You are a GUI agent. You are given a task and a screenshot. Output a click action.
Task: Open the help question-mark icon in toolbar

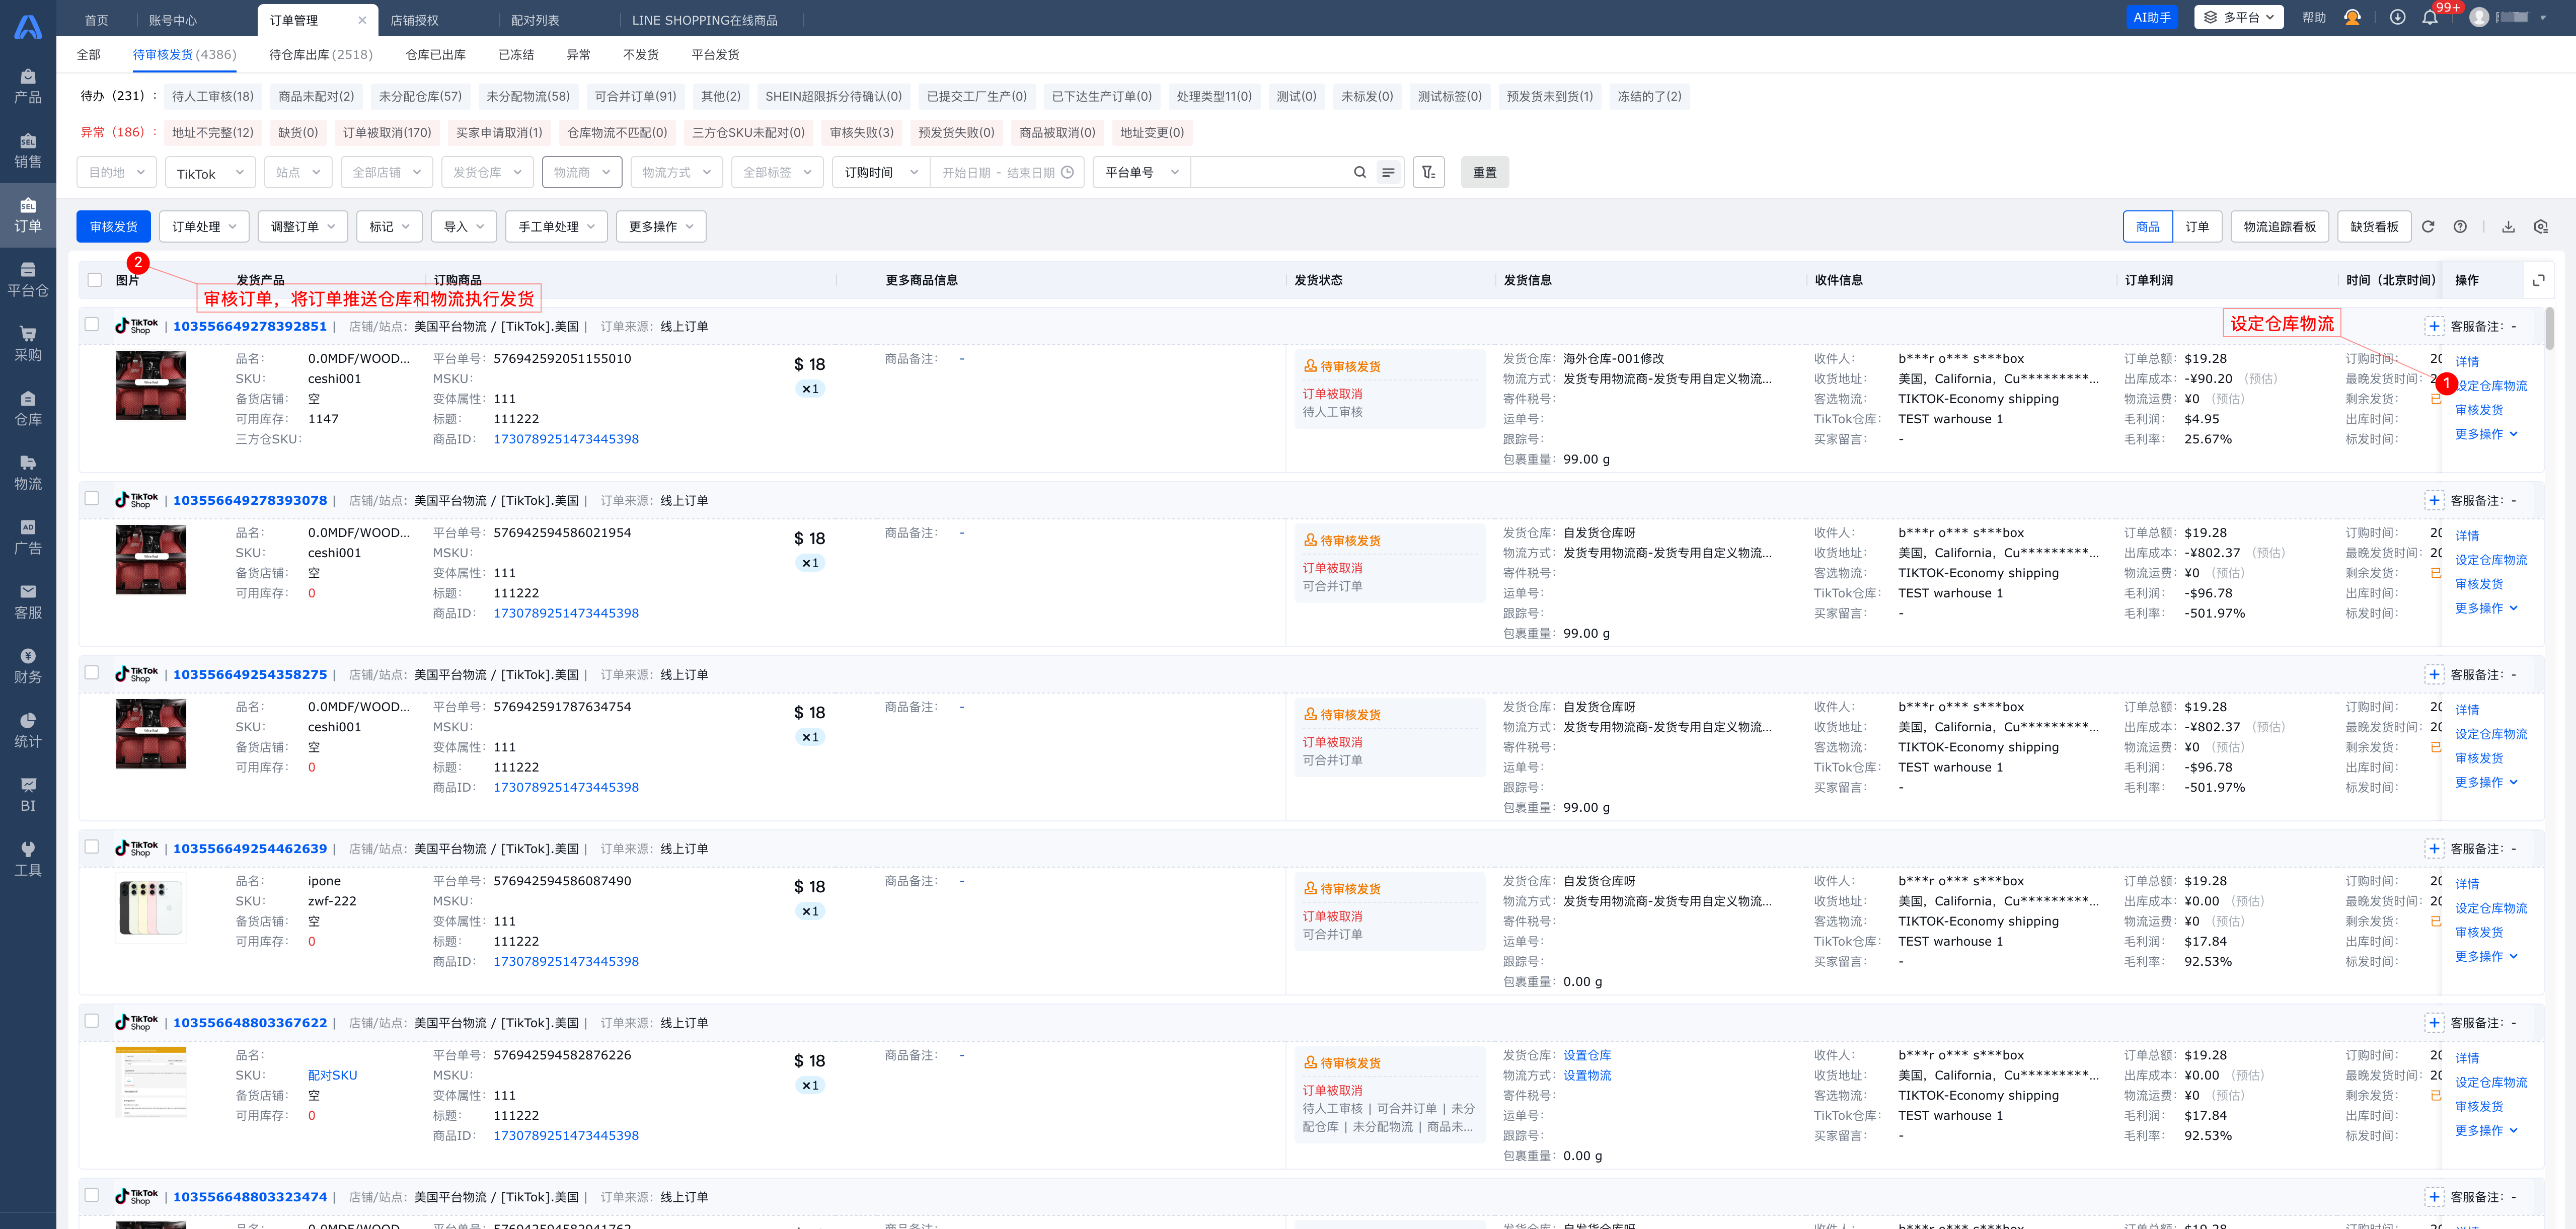click(x=2460, y=227)
